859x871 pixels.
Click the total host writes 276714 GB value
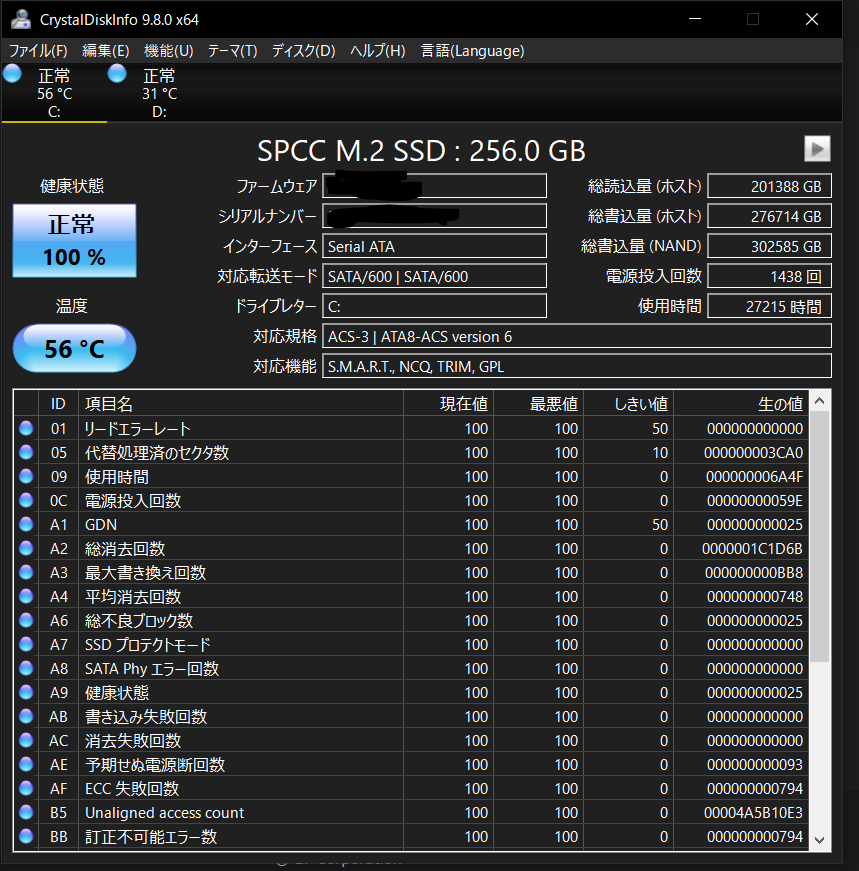(770, 216)
